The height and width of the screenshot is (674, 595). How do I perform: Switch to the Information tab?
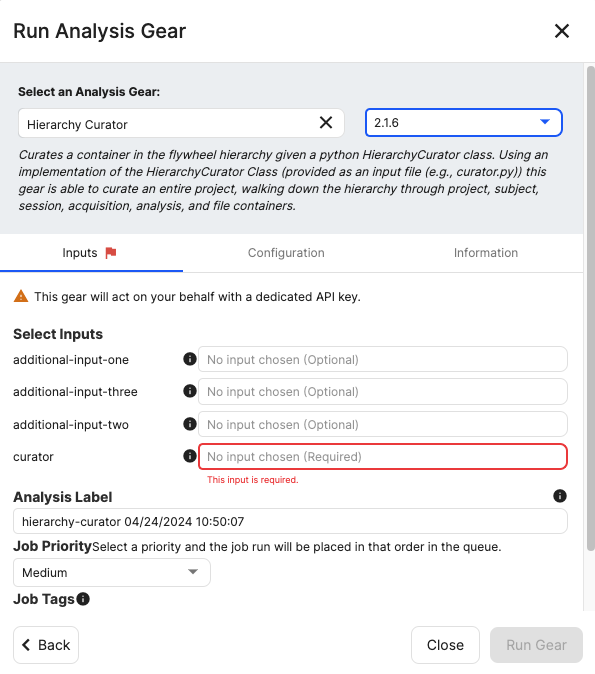[486, 253]
